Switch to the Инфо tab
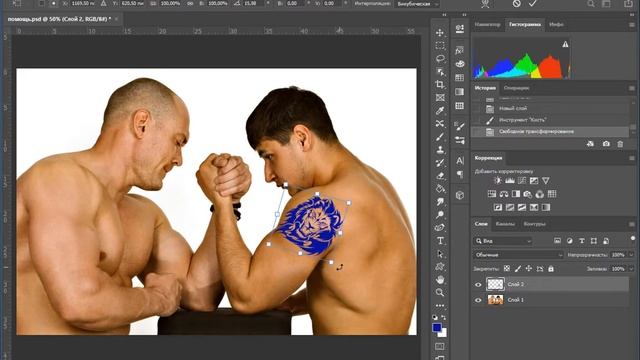Viewport: 640px width, 360px height. pyautogui.click(x=556, y=24)
